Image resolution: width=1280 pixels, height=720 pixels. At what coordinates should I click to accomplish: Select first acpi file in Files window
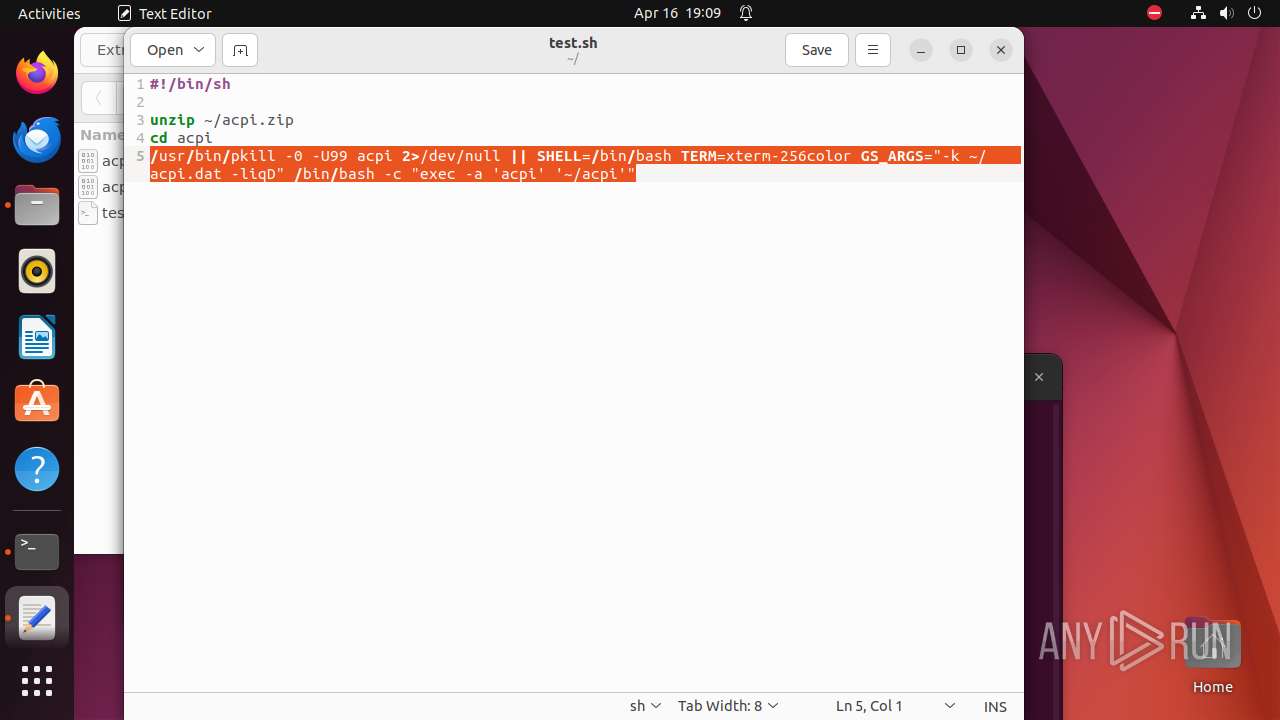[101, 161]
